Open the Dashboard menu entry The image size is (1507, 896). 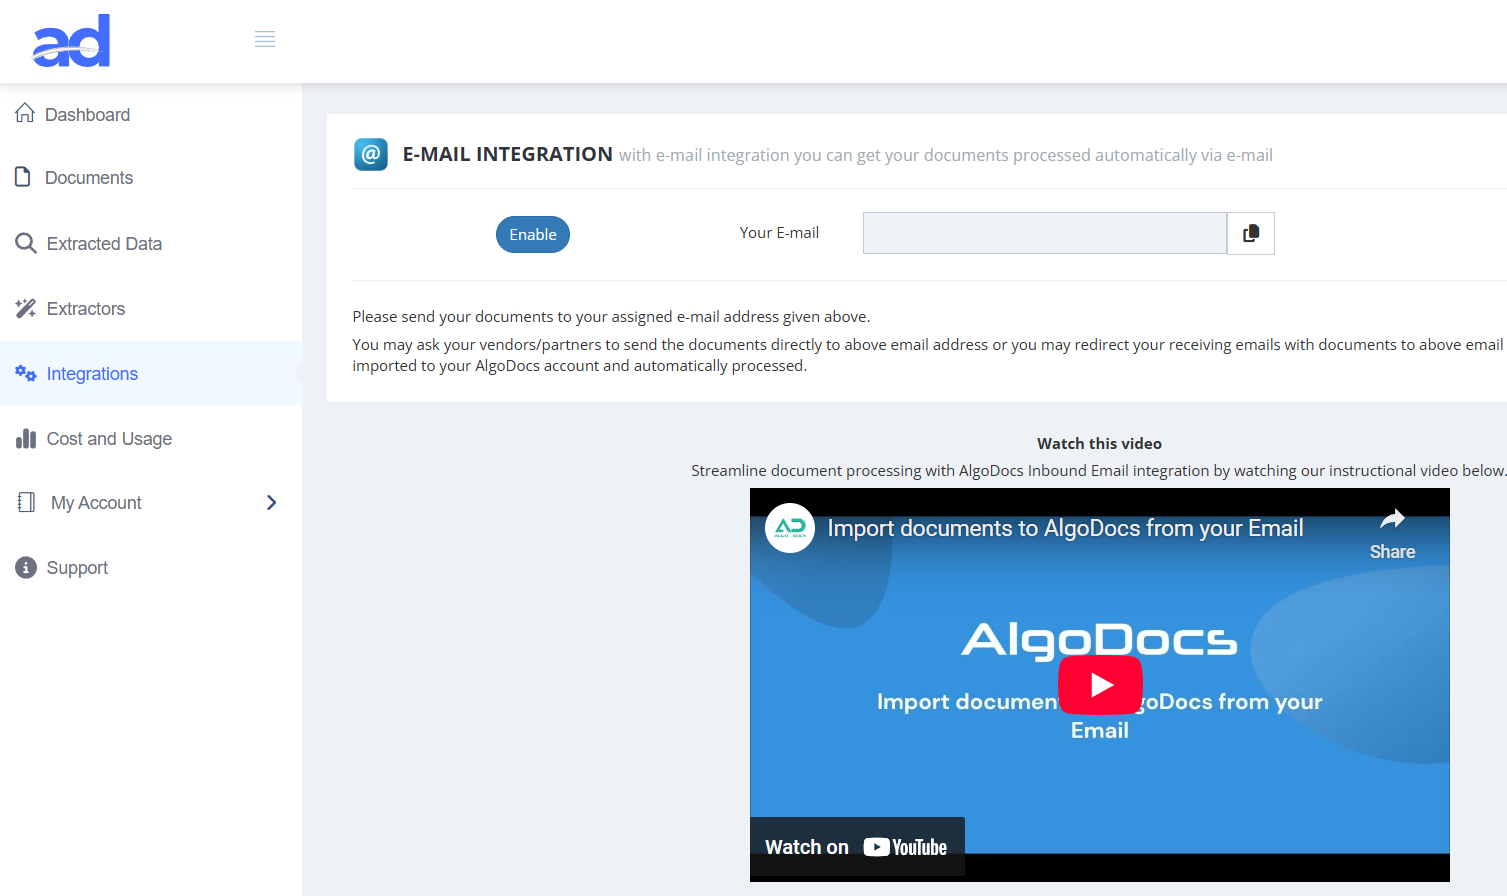point(88,113)
